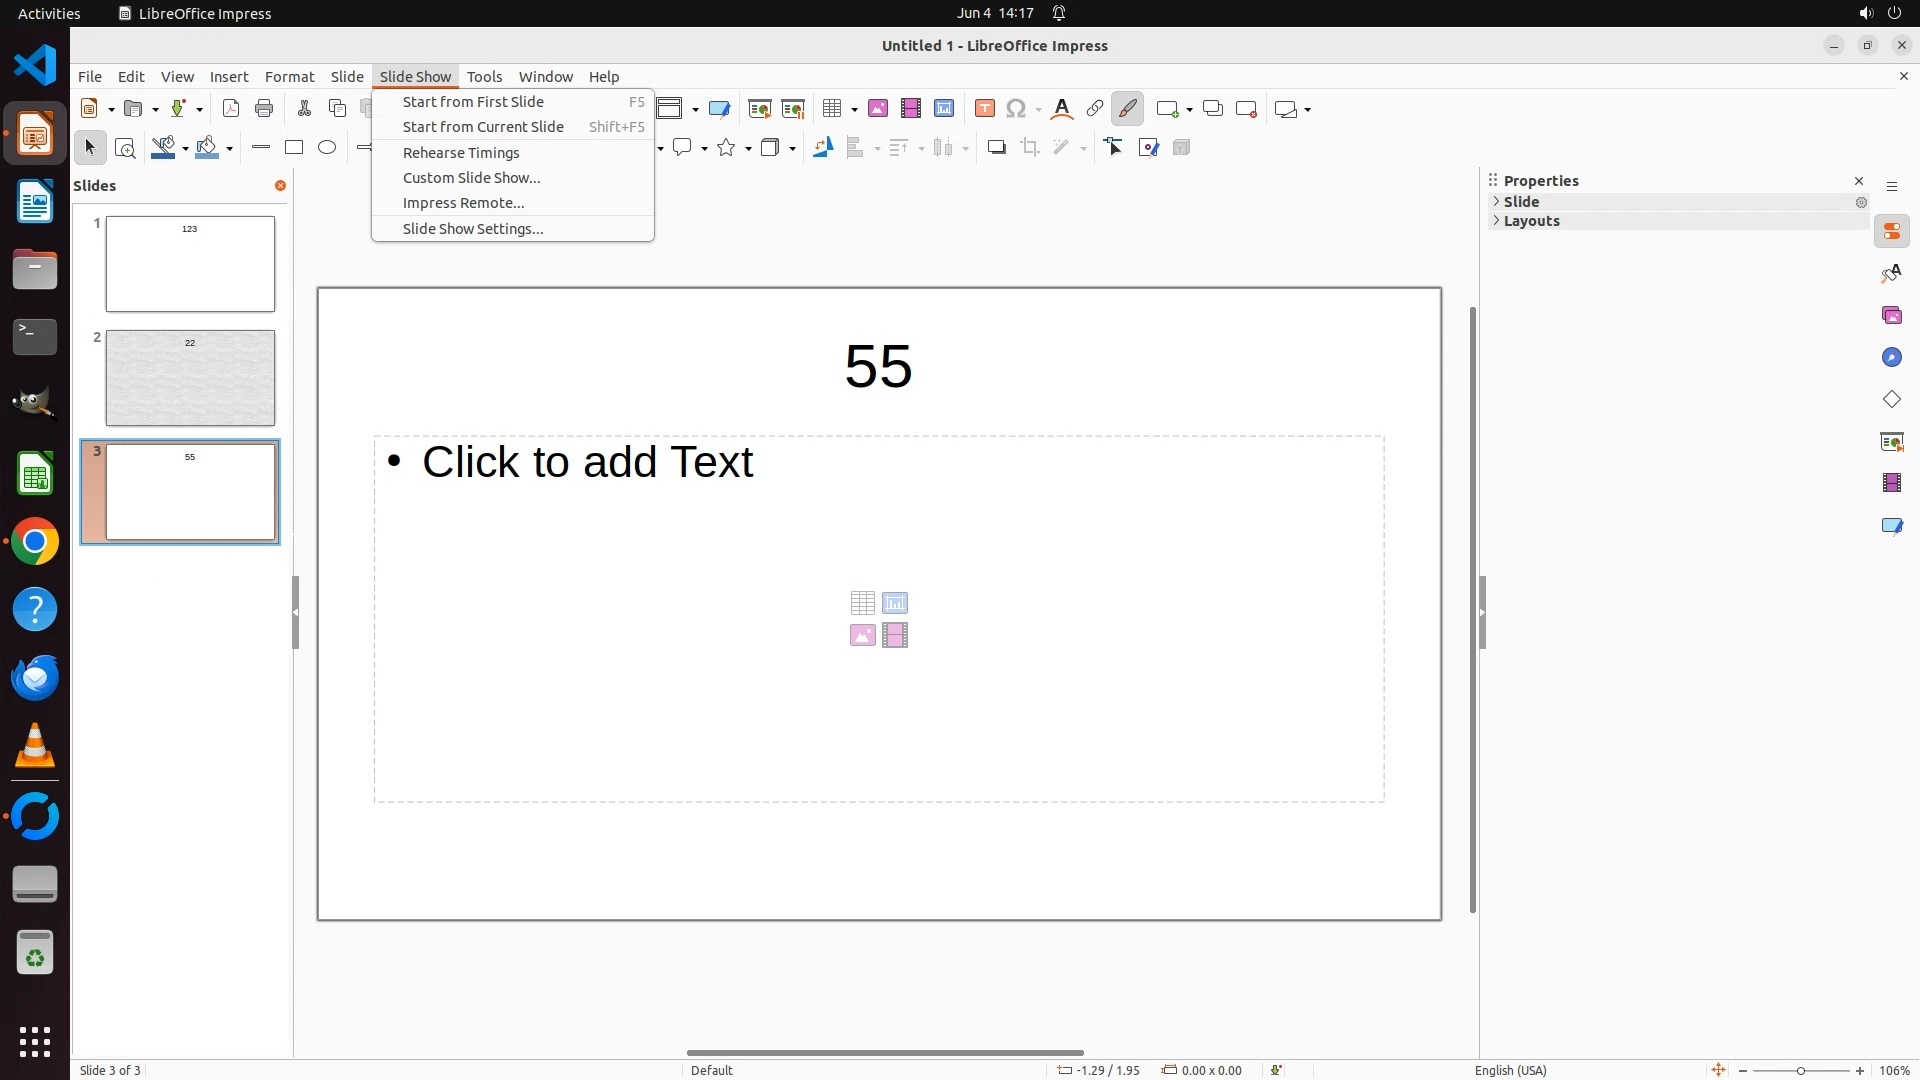
Task: Insert audio or video icon
Action: (x=911, y=109)
